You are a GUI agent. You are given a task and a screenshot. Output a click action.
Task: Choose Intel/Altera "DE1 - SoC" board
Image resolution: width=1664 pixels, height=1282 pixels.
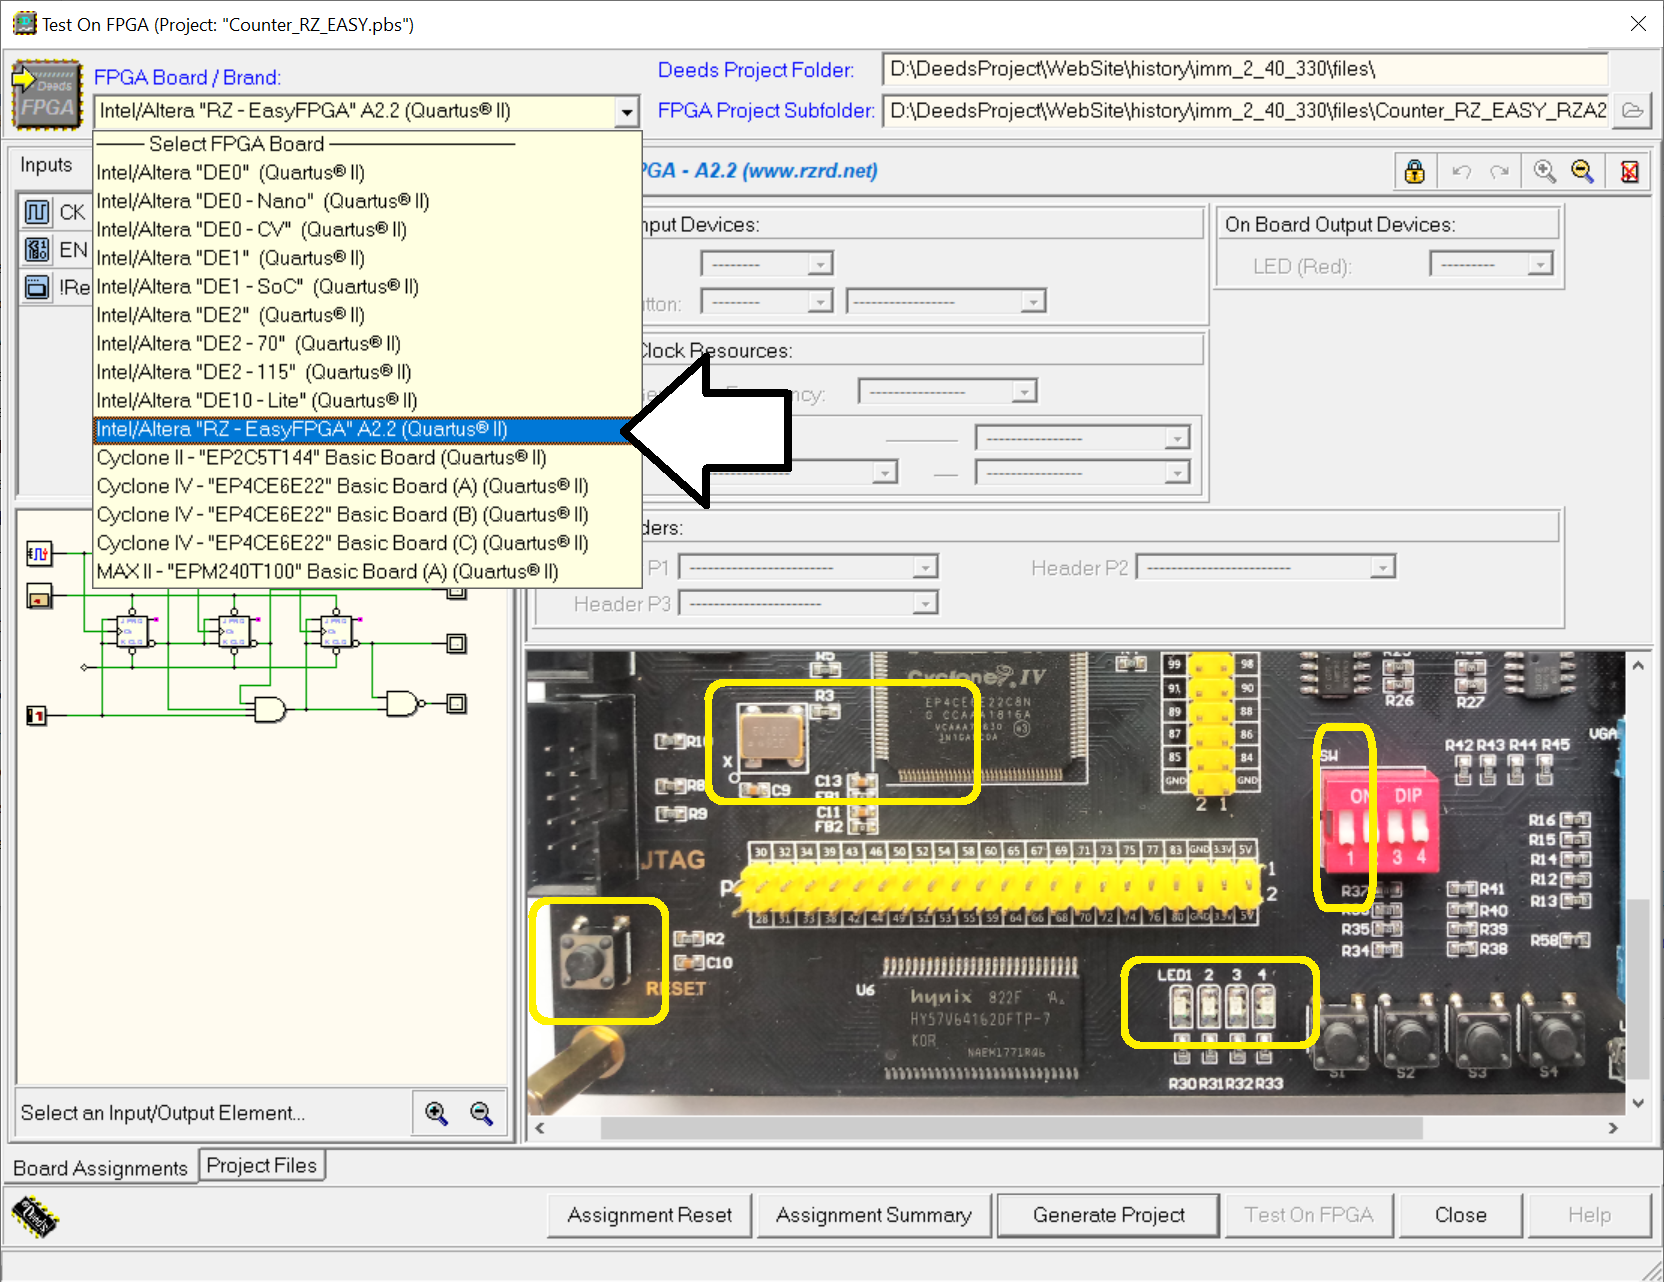point(367,286)
